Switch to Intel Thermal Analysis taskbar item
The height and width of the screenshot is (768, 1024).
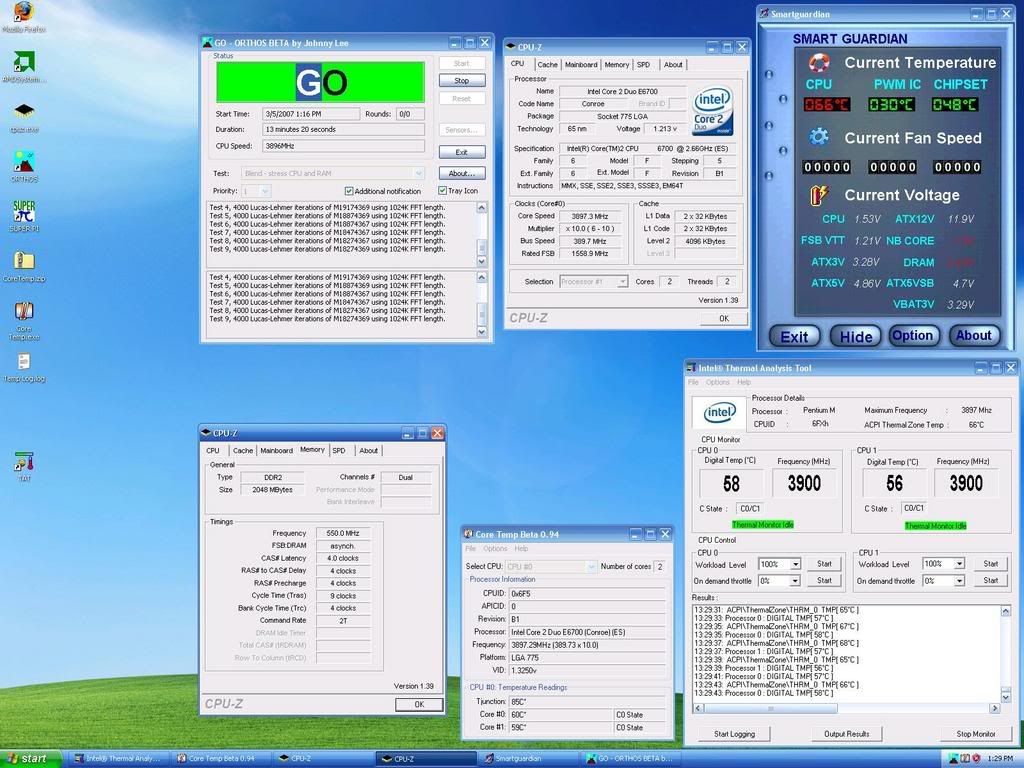point(118,759)
